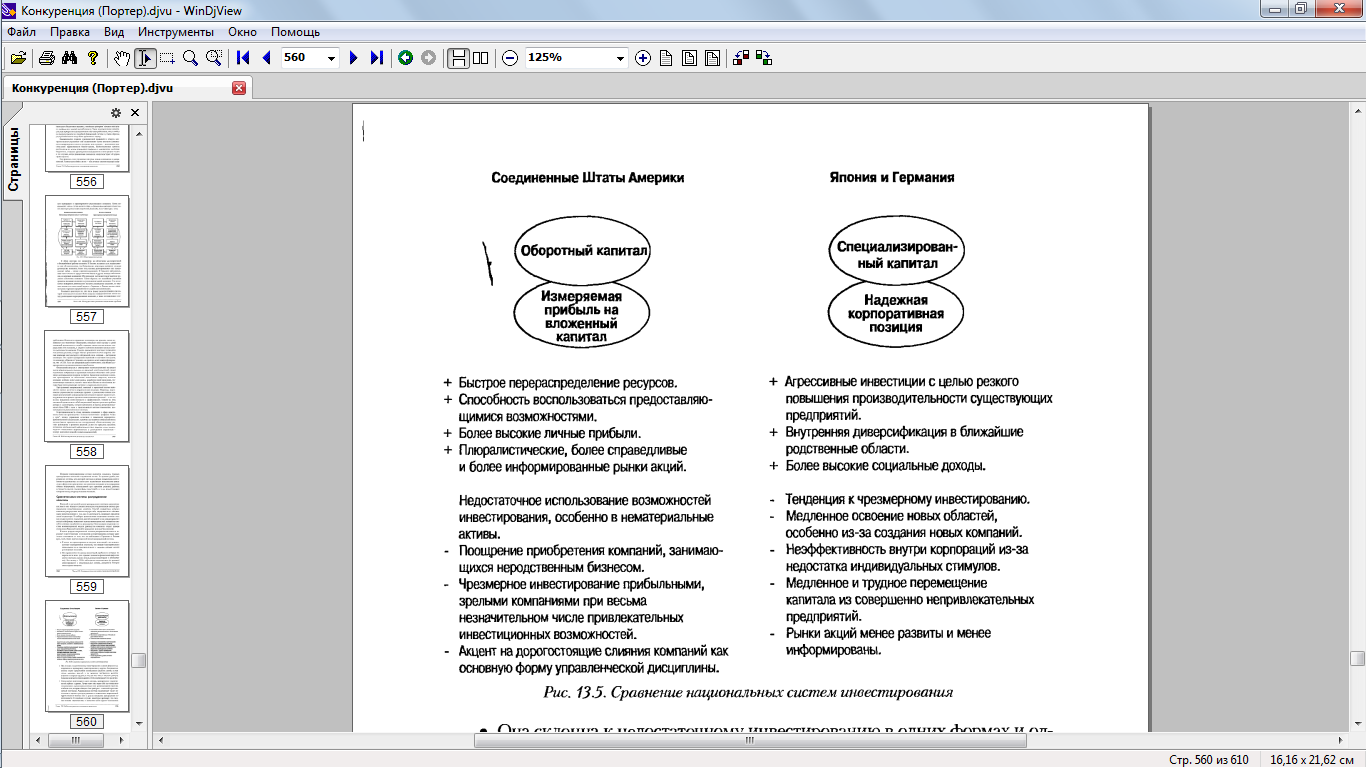The image size is (1366, 768).
Task: Jump to the last page
Action: [377, 58]
